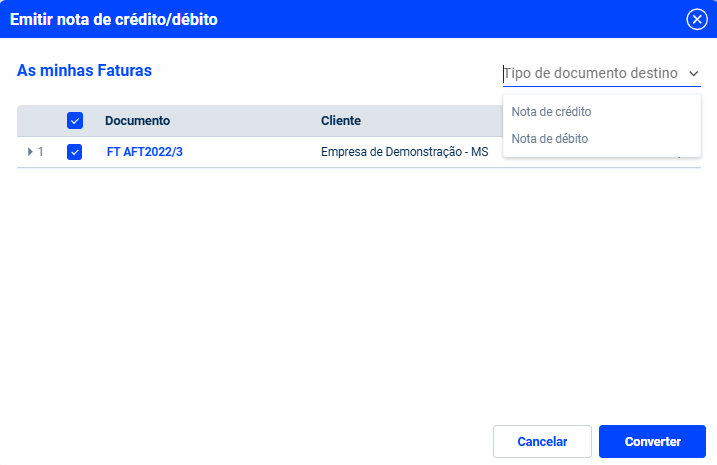Sort by the Cliente column header
This screenshot has height=465, width=717.
click(341, 121)
